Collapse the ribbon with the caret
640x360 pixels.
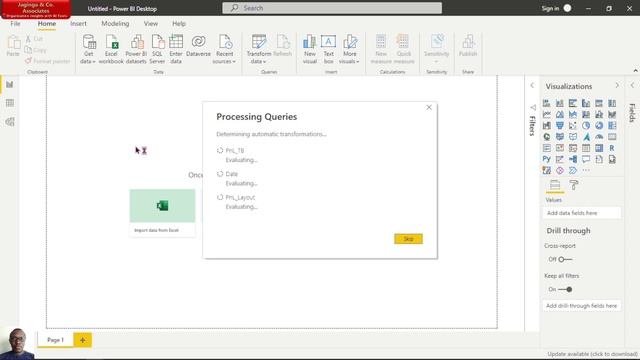[635, 71]
